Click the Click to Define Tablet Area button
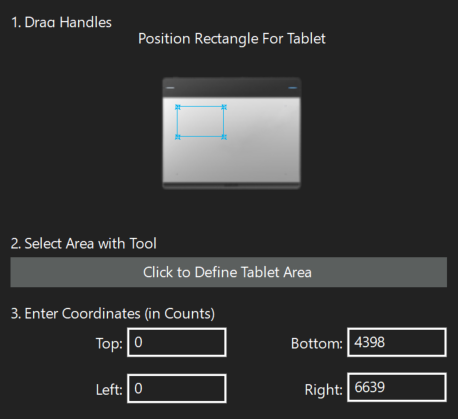Image resolution: width=458 pixels, height=419 pixels. tap(229, 272)
